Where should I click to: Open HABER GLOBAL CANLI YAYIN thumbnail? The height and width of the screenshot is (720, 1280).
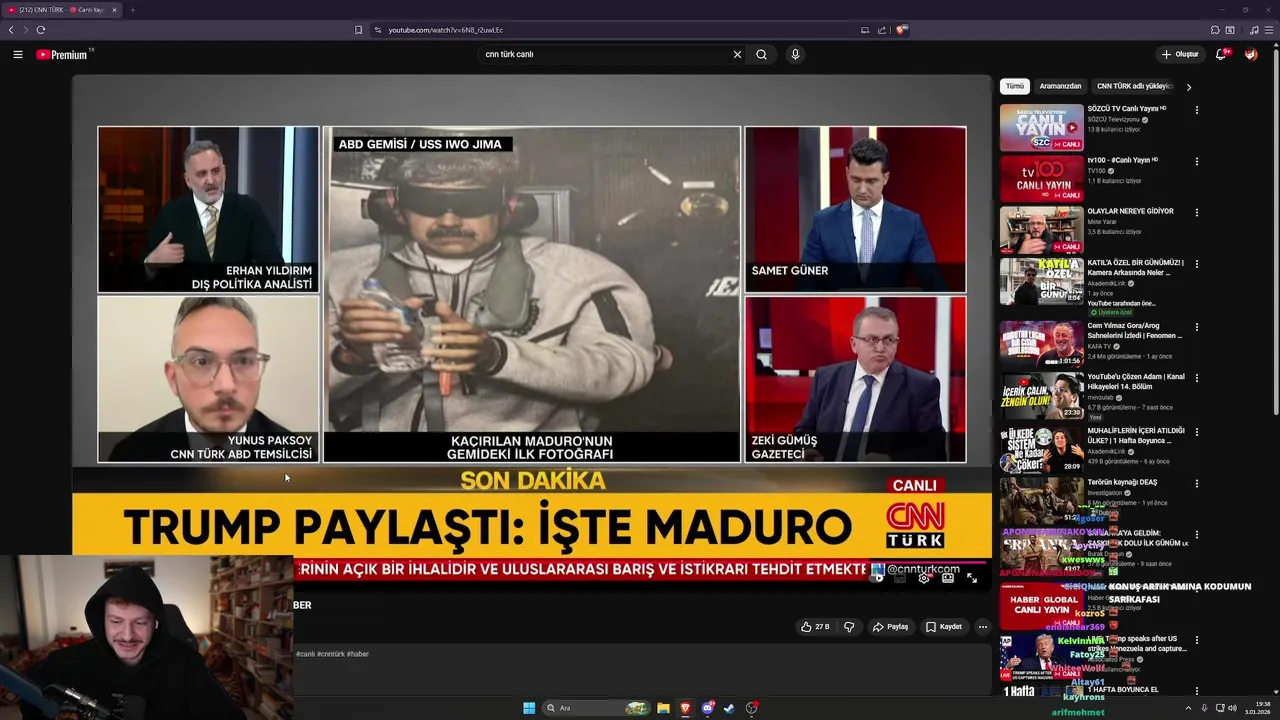1042,606
